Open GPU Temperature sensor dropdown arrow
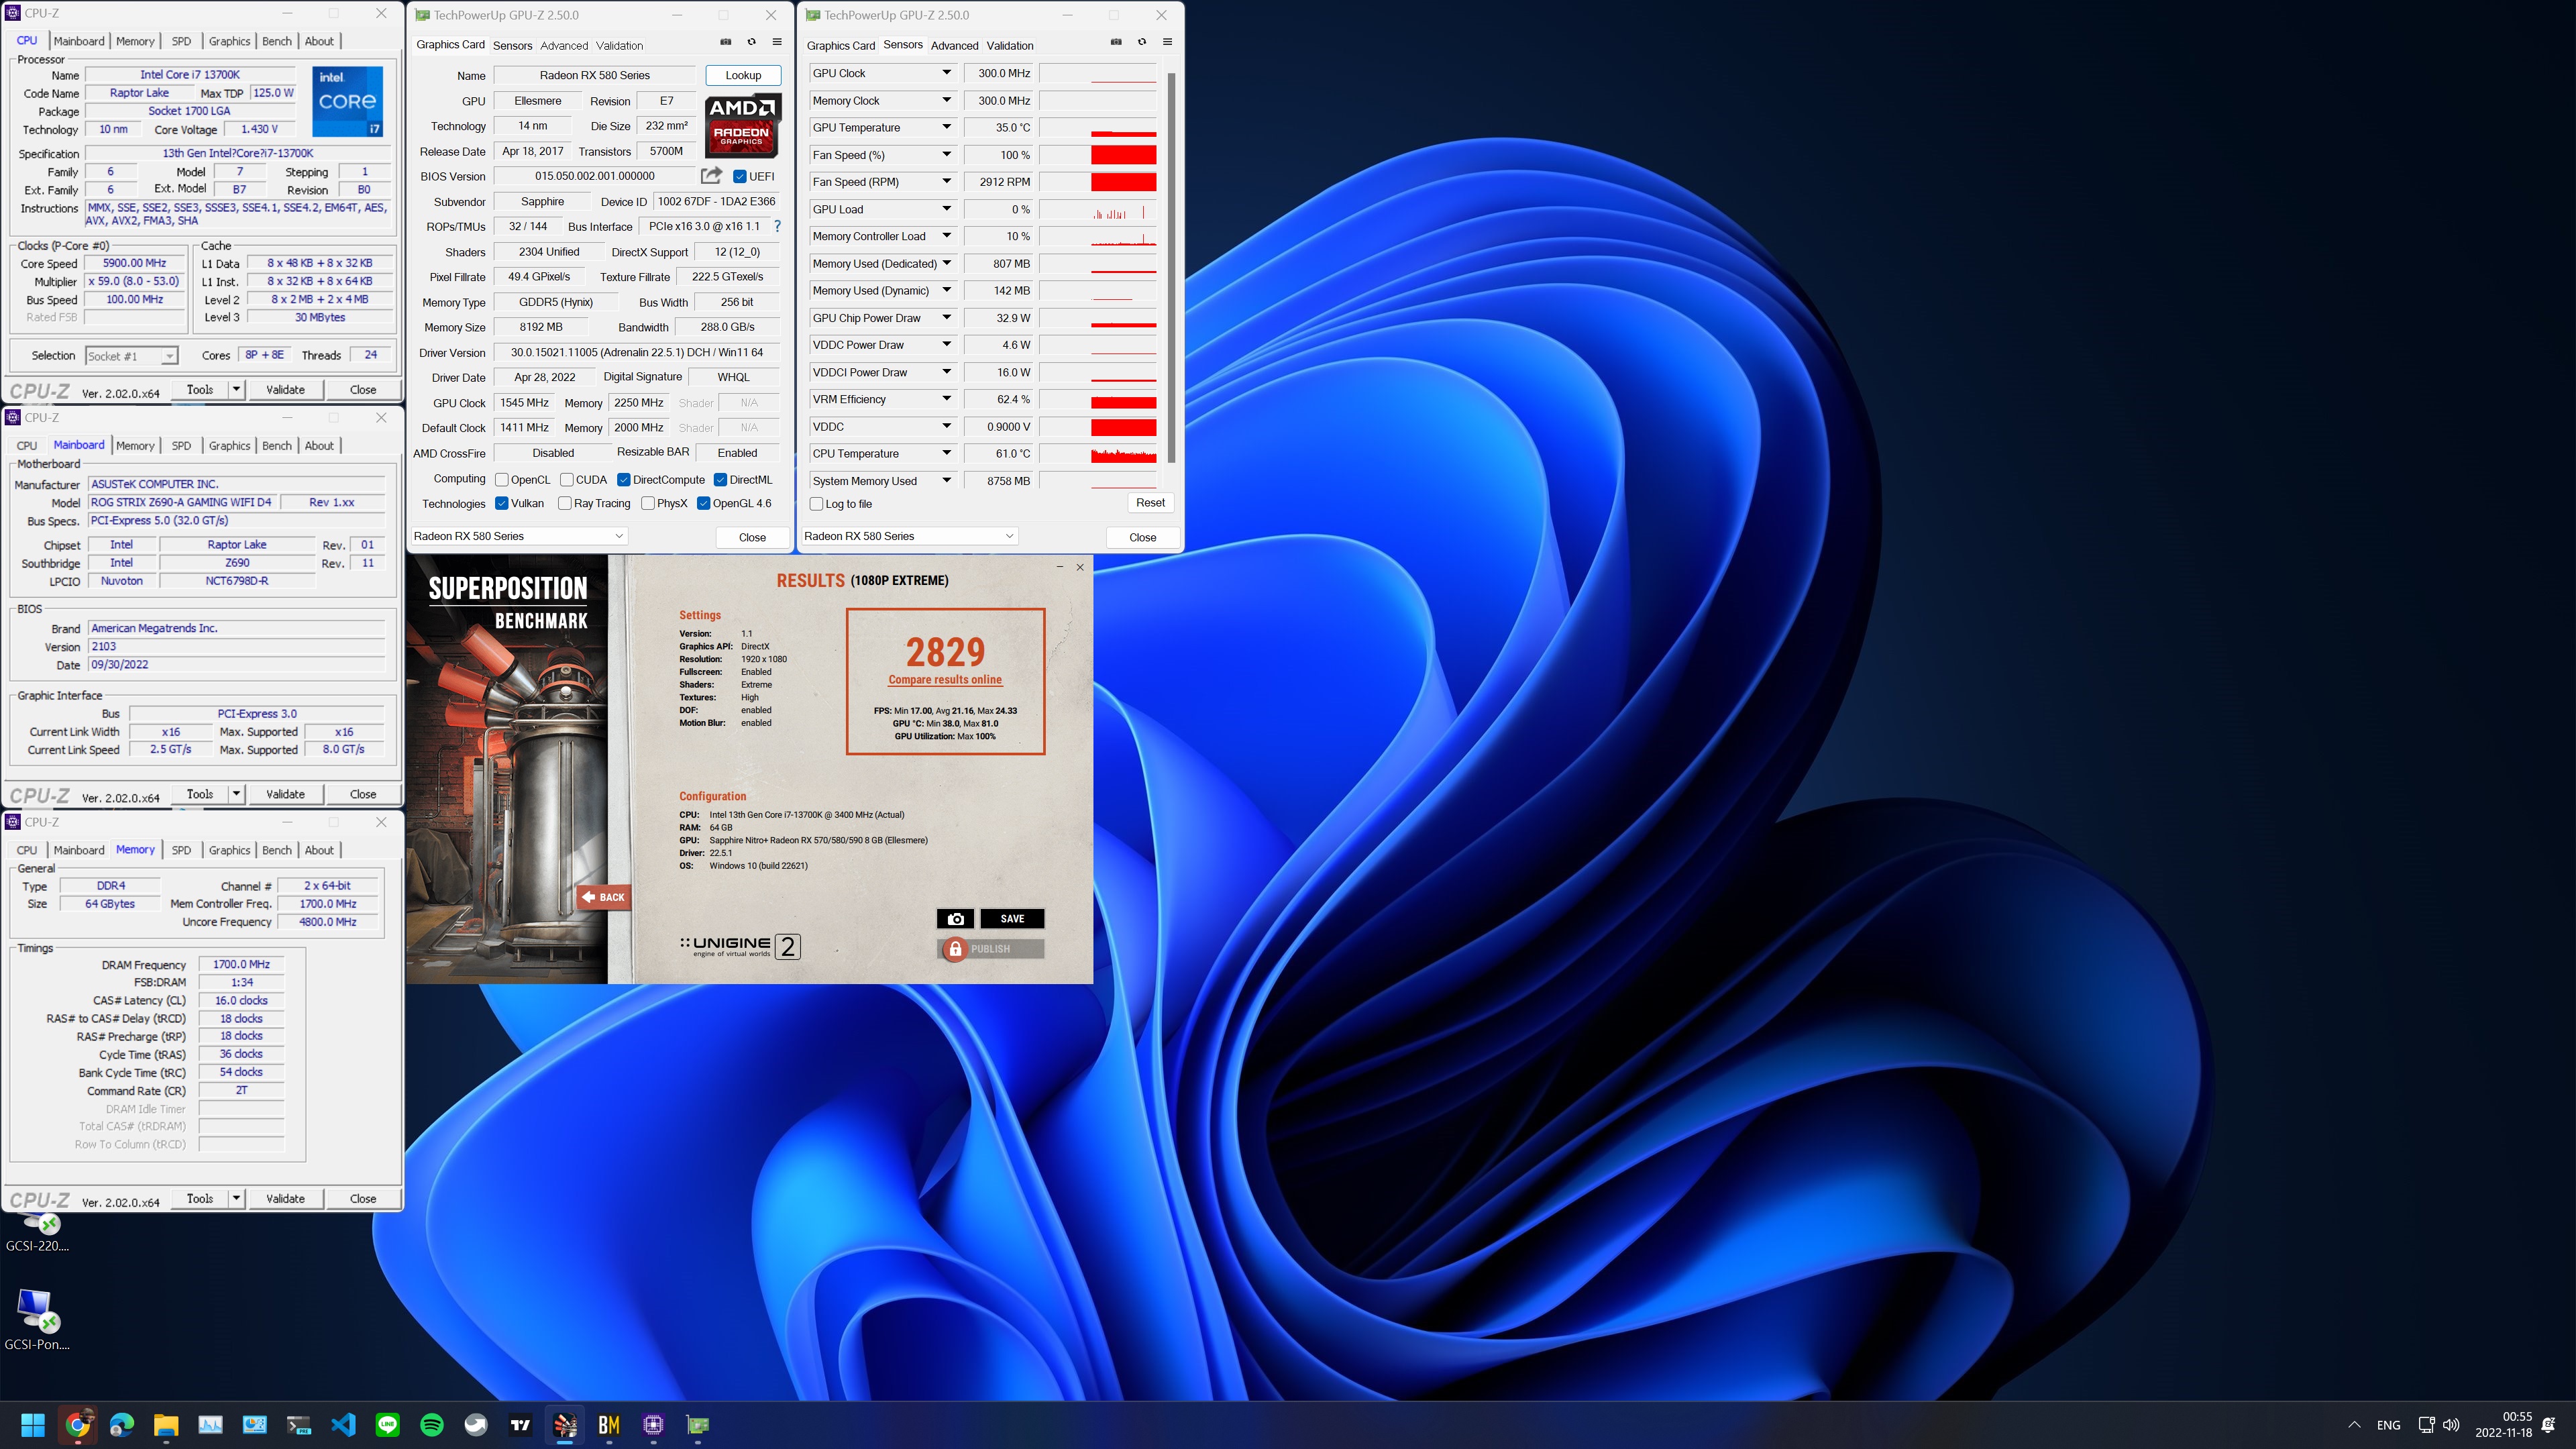The height and width of the screenshot is (1449, 2576). [x=946, y=127]
